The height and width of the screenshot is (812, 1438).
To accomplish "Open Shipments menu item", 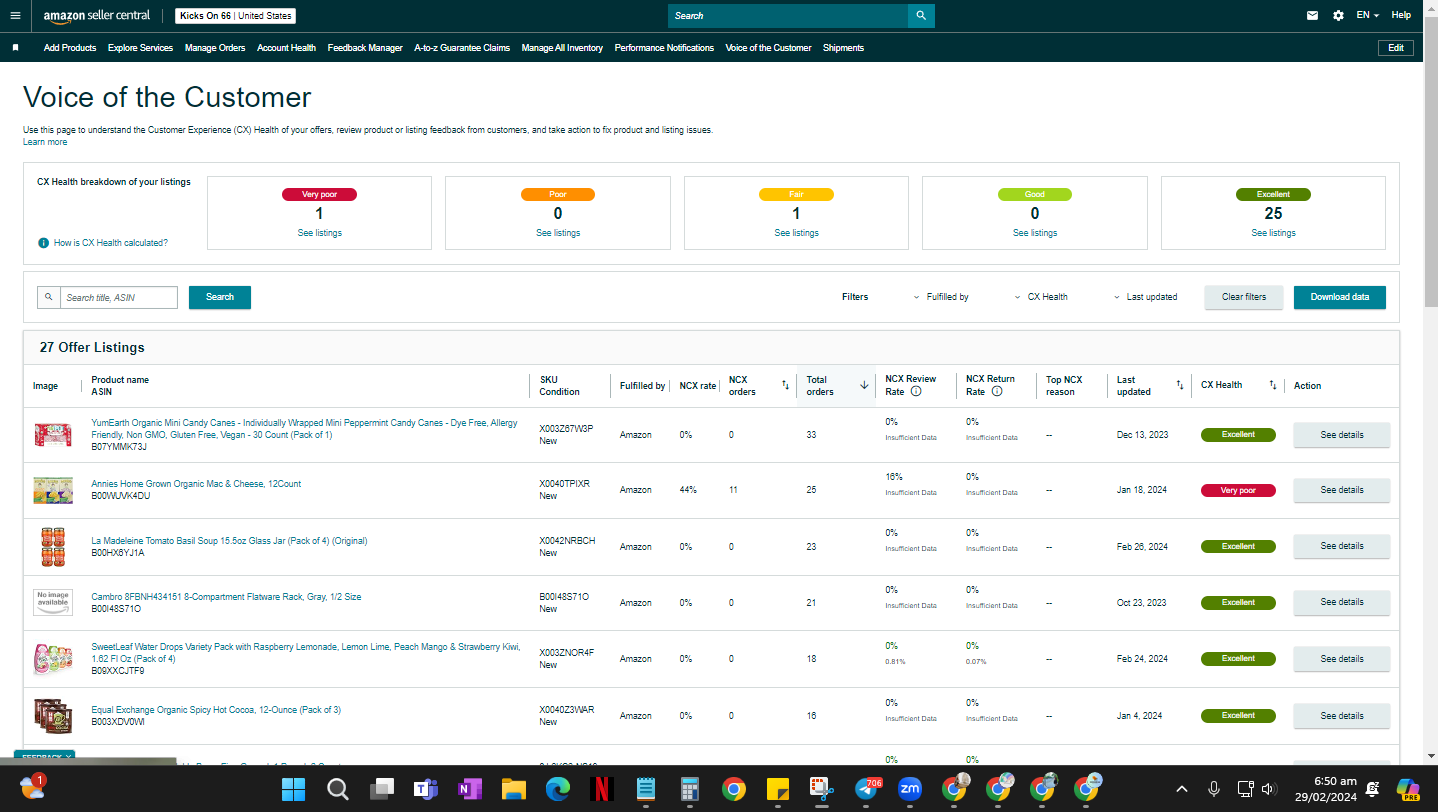I will tap(843, 48).
